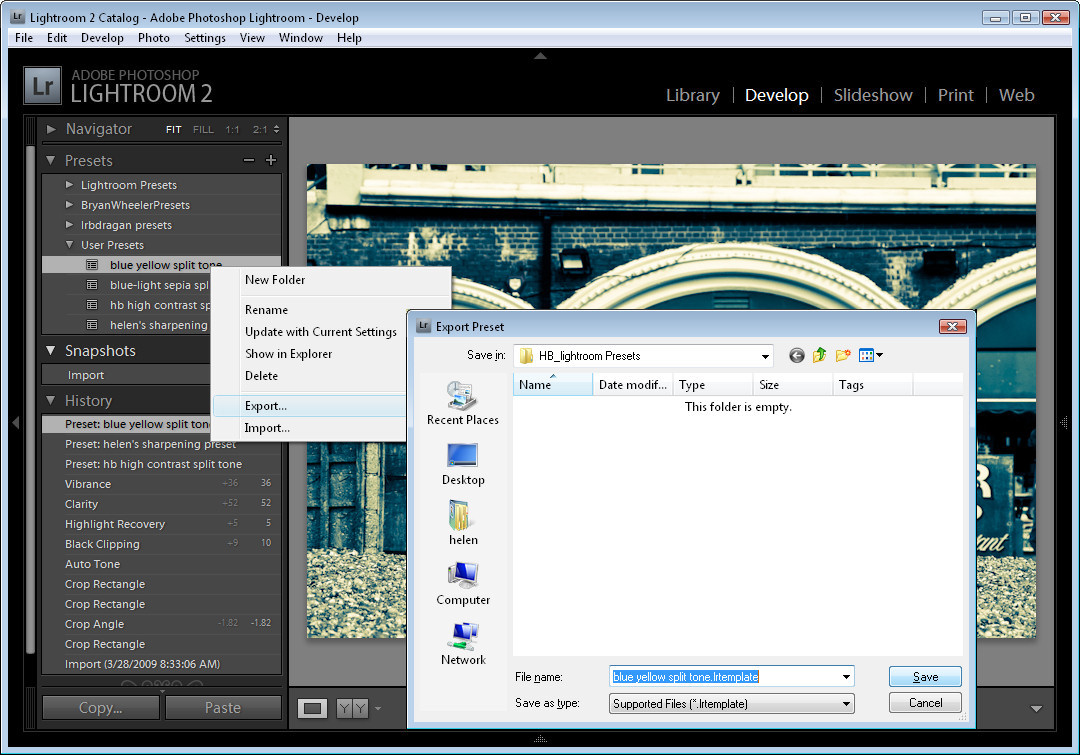Select Crop Angle history step

(x=161, y=623)
